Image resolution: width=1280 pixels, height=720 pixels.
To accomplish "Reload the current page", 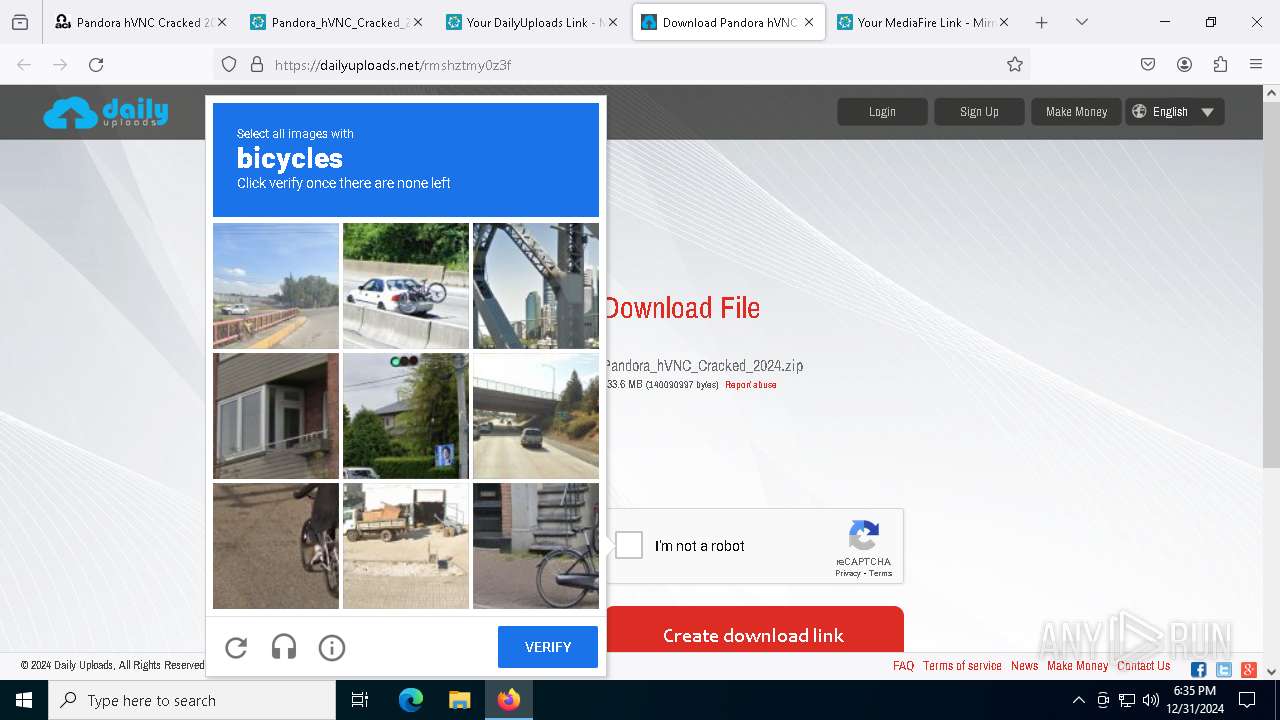I will [x=96, y=65].
